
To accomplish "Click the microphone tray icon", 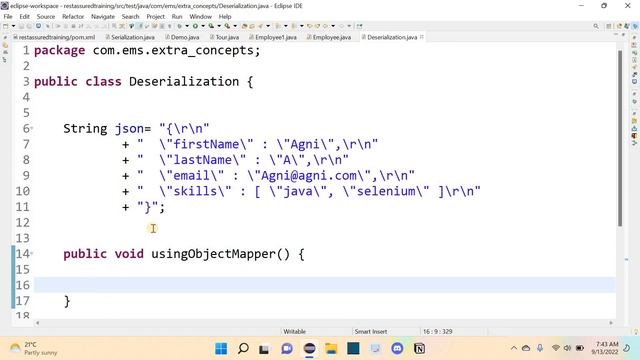I will 540,348.
